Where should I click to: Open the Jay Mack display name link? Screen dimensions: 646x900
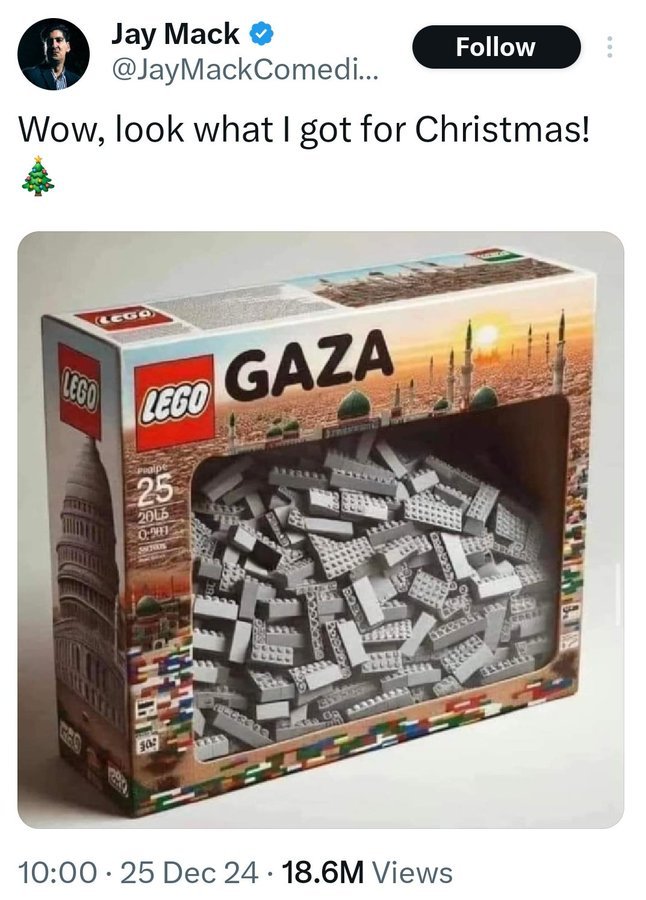tap(175, 34)
